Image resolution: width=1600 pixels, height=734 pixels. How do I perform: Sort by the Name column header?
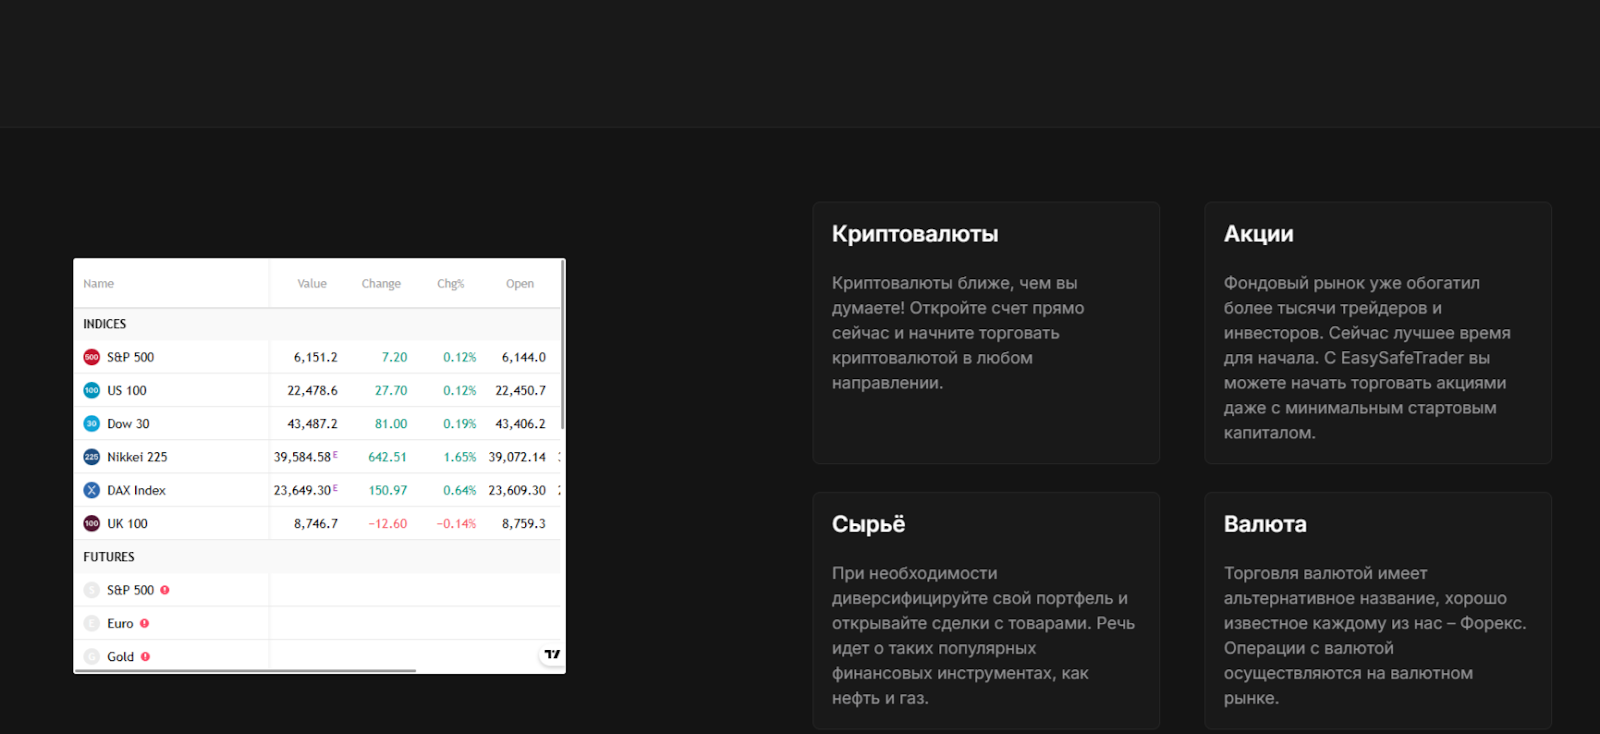coord(98,284)
